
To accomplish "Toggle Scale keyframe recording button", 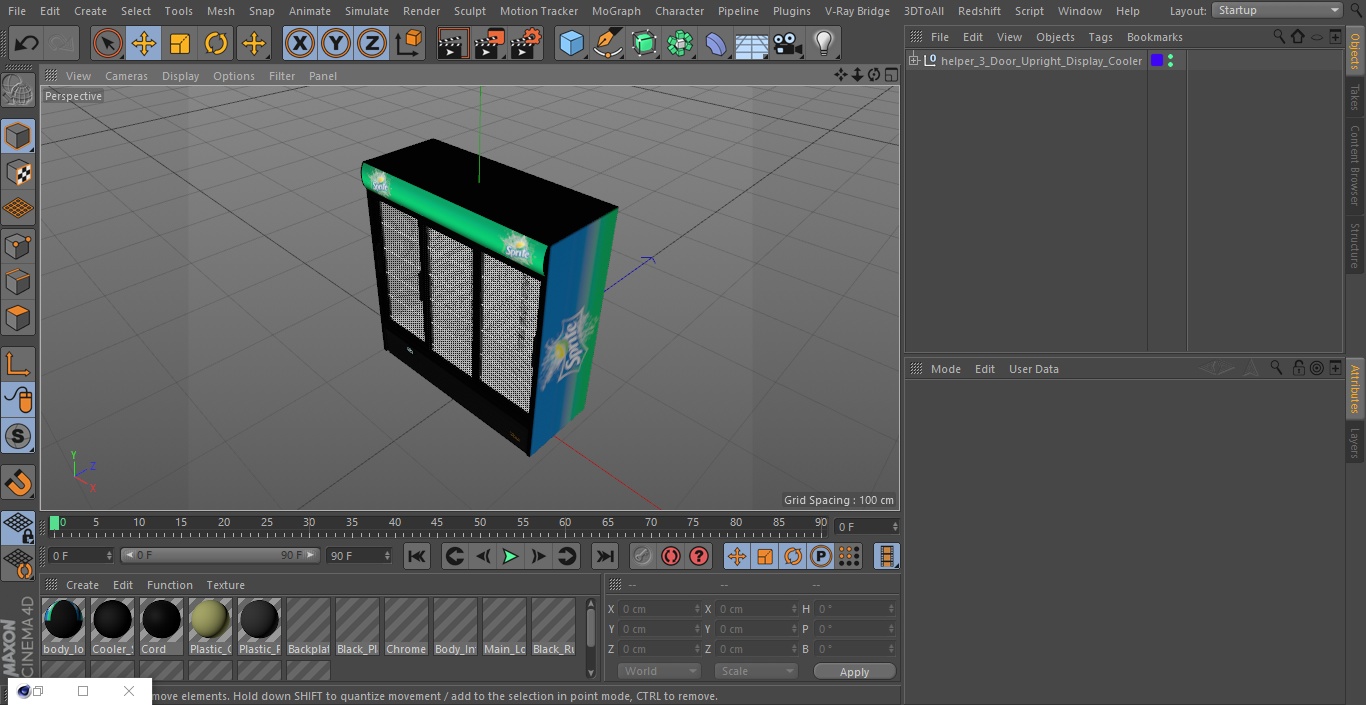I will (x=765, y=556).
